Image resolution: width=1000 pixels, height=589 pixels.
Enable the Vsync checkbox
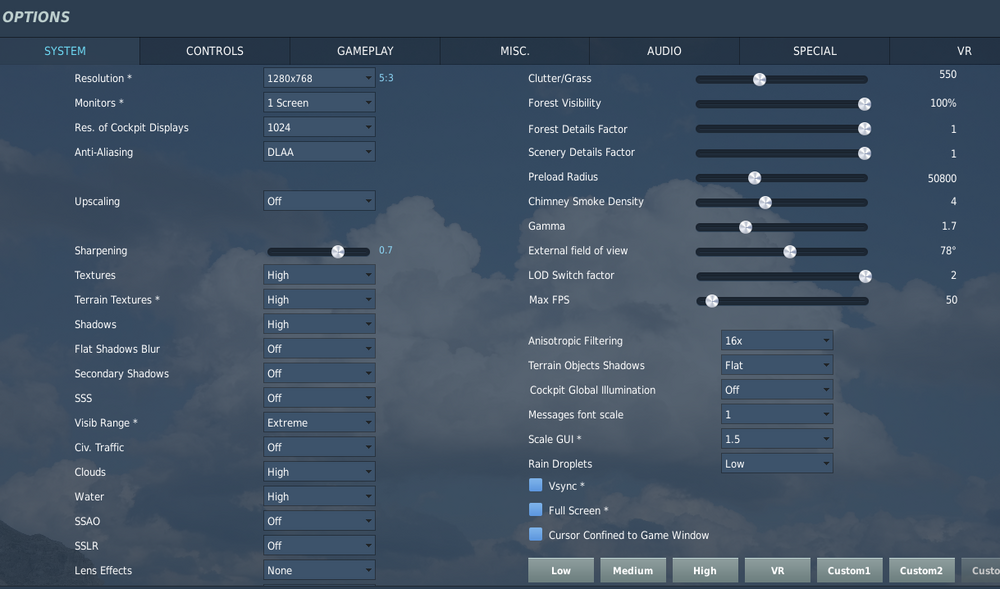click(x=536, y=485)
